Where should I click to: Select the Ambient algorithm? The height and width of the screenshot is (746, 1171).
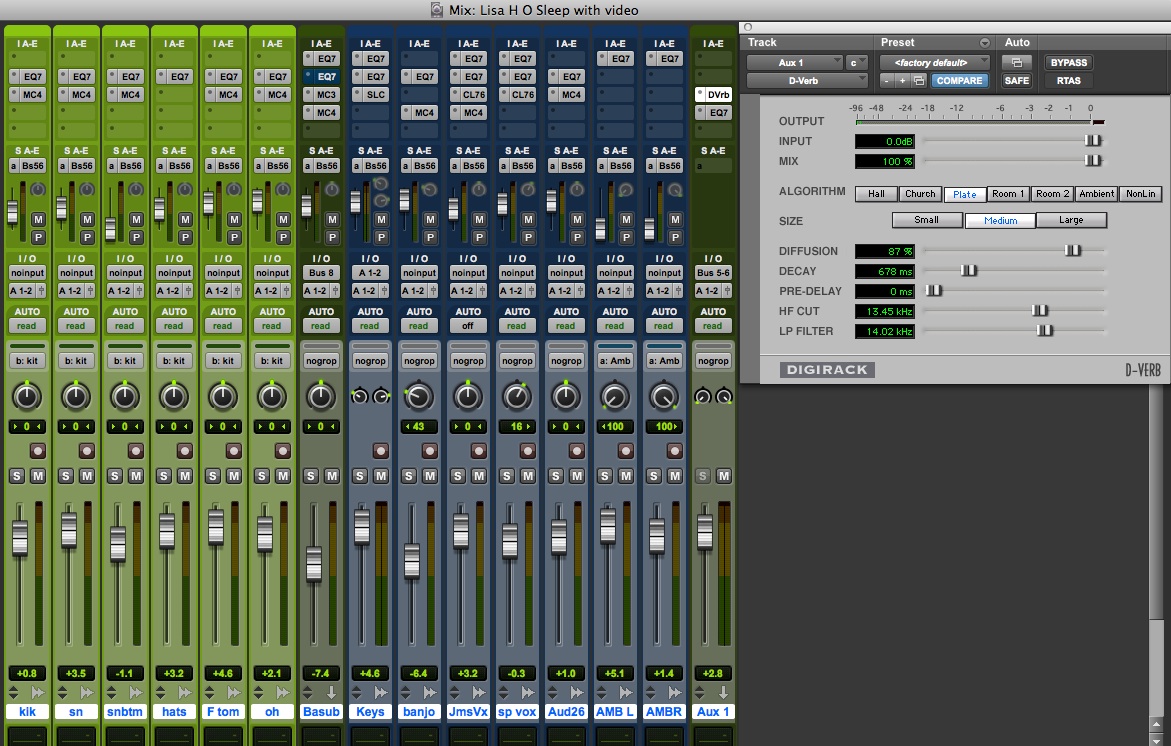(x=1096, y=193)
